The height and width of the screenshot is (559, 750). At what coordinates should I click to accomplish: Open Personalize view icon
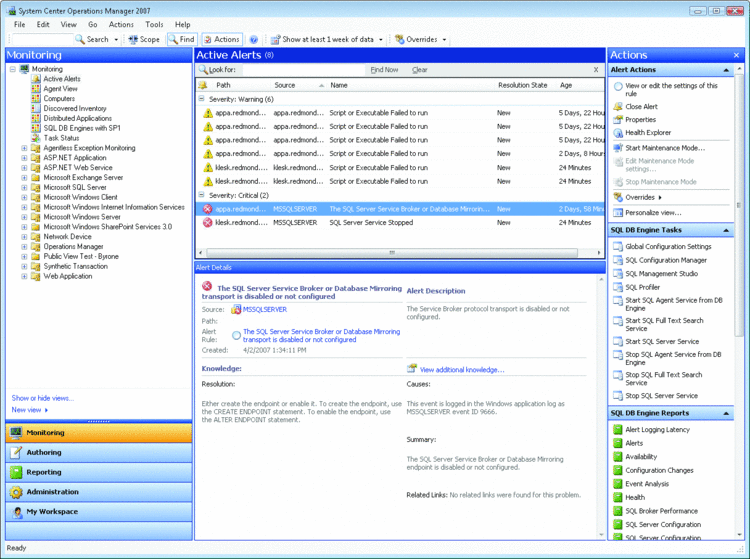point(618,213)
